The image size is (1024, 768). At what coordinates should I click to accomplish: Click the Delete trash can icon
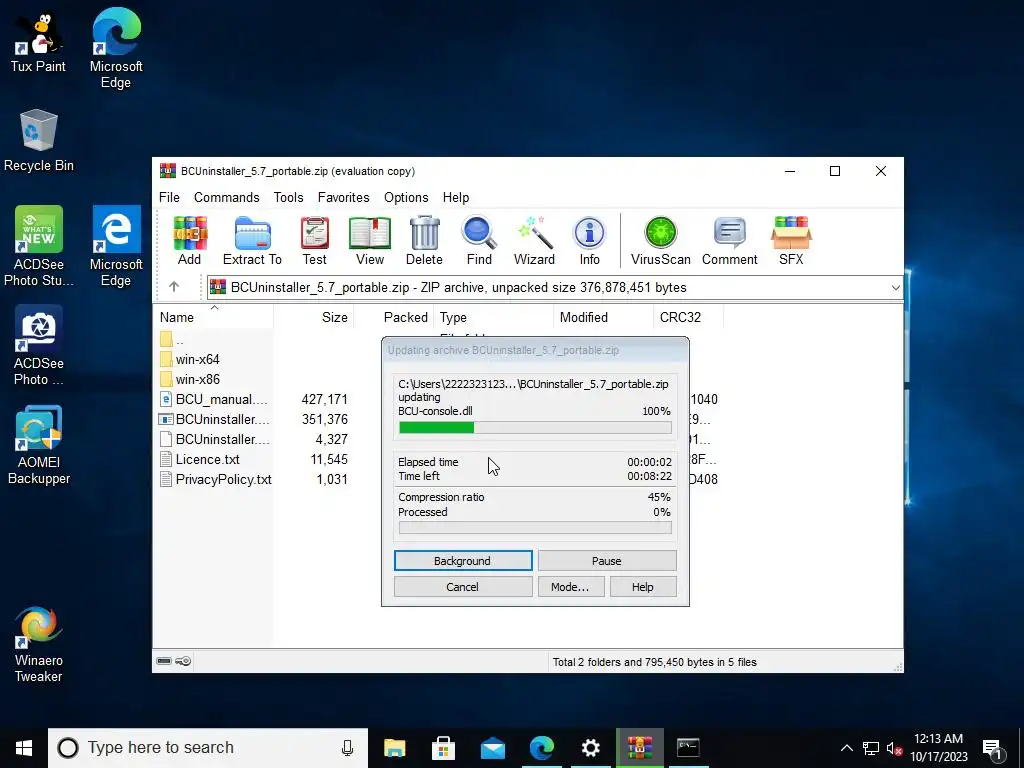click(x=424, y=240)
